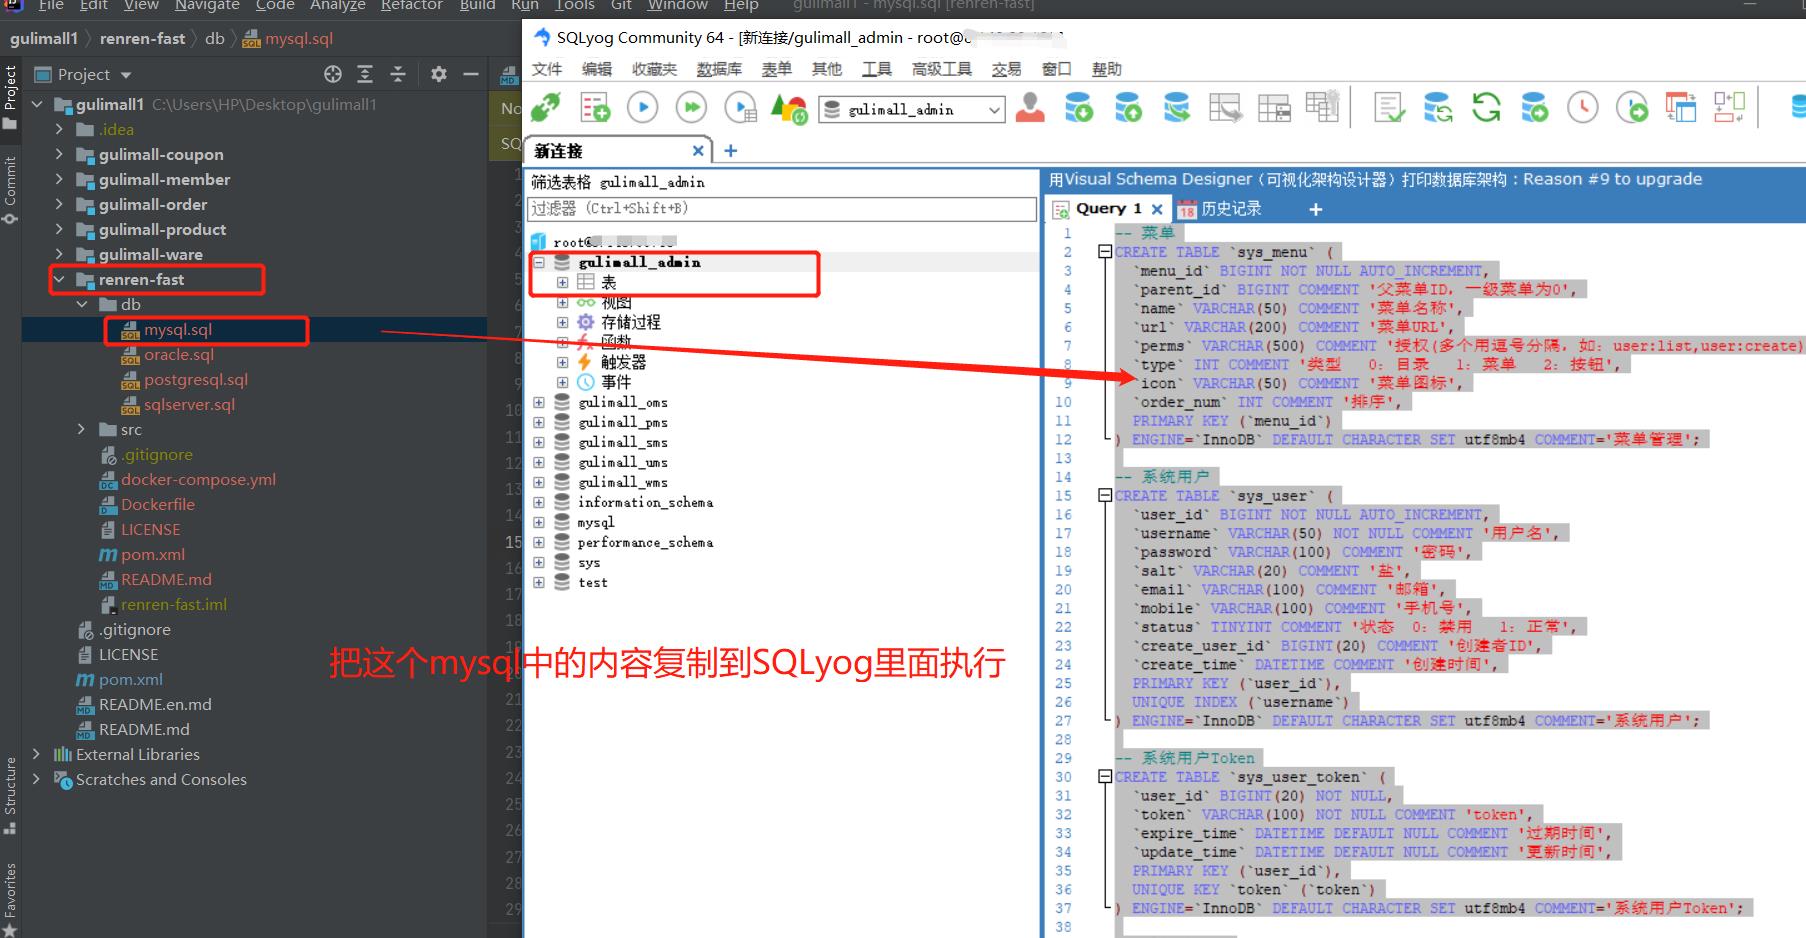Expand the External Libraries node

click(37, 754)
